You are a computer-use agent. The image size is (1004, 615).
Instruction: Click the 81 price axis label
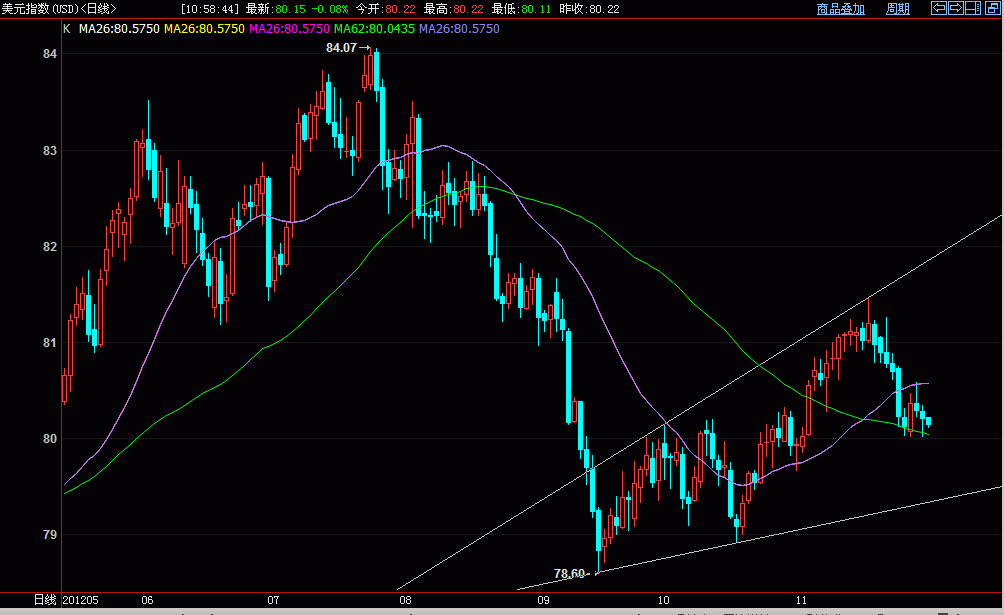pos(50,343)
